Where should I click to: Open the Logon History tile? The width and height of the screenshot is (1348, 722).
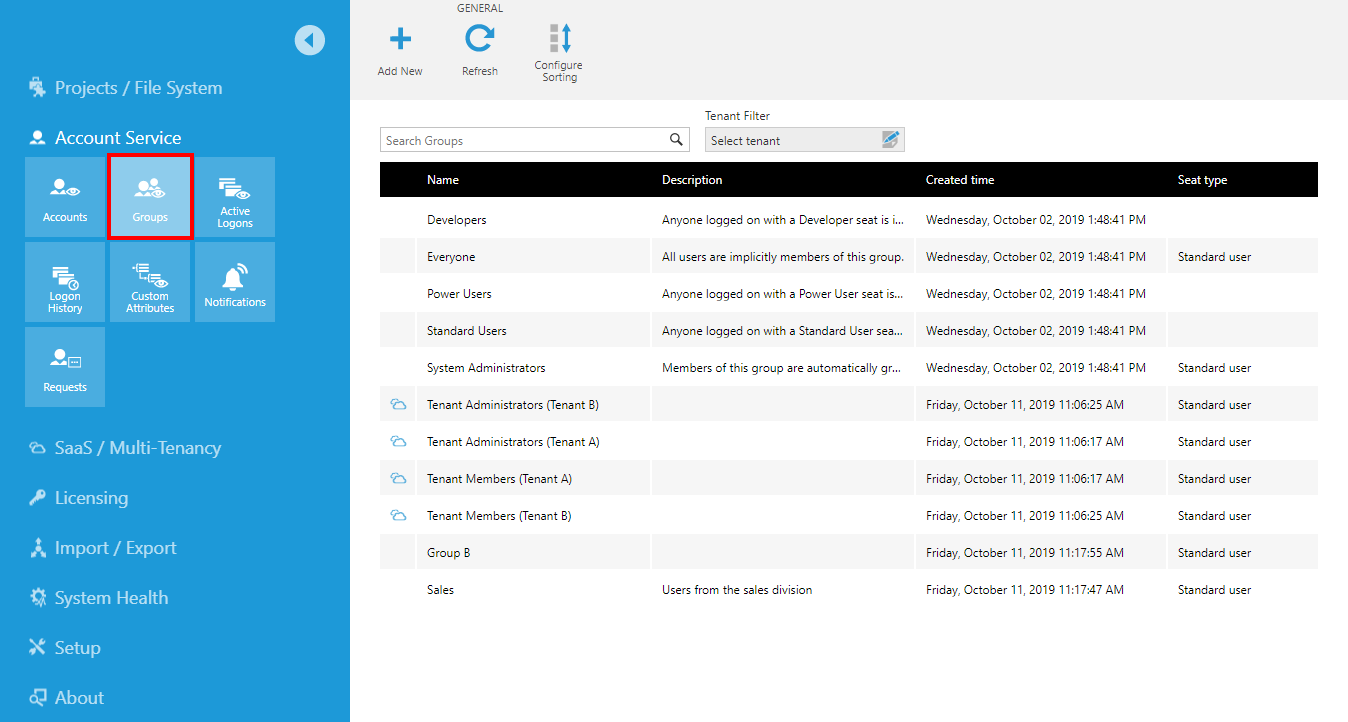tap(65, 282)
